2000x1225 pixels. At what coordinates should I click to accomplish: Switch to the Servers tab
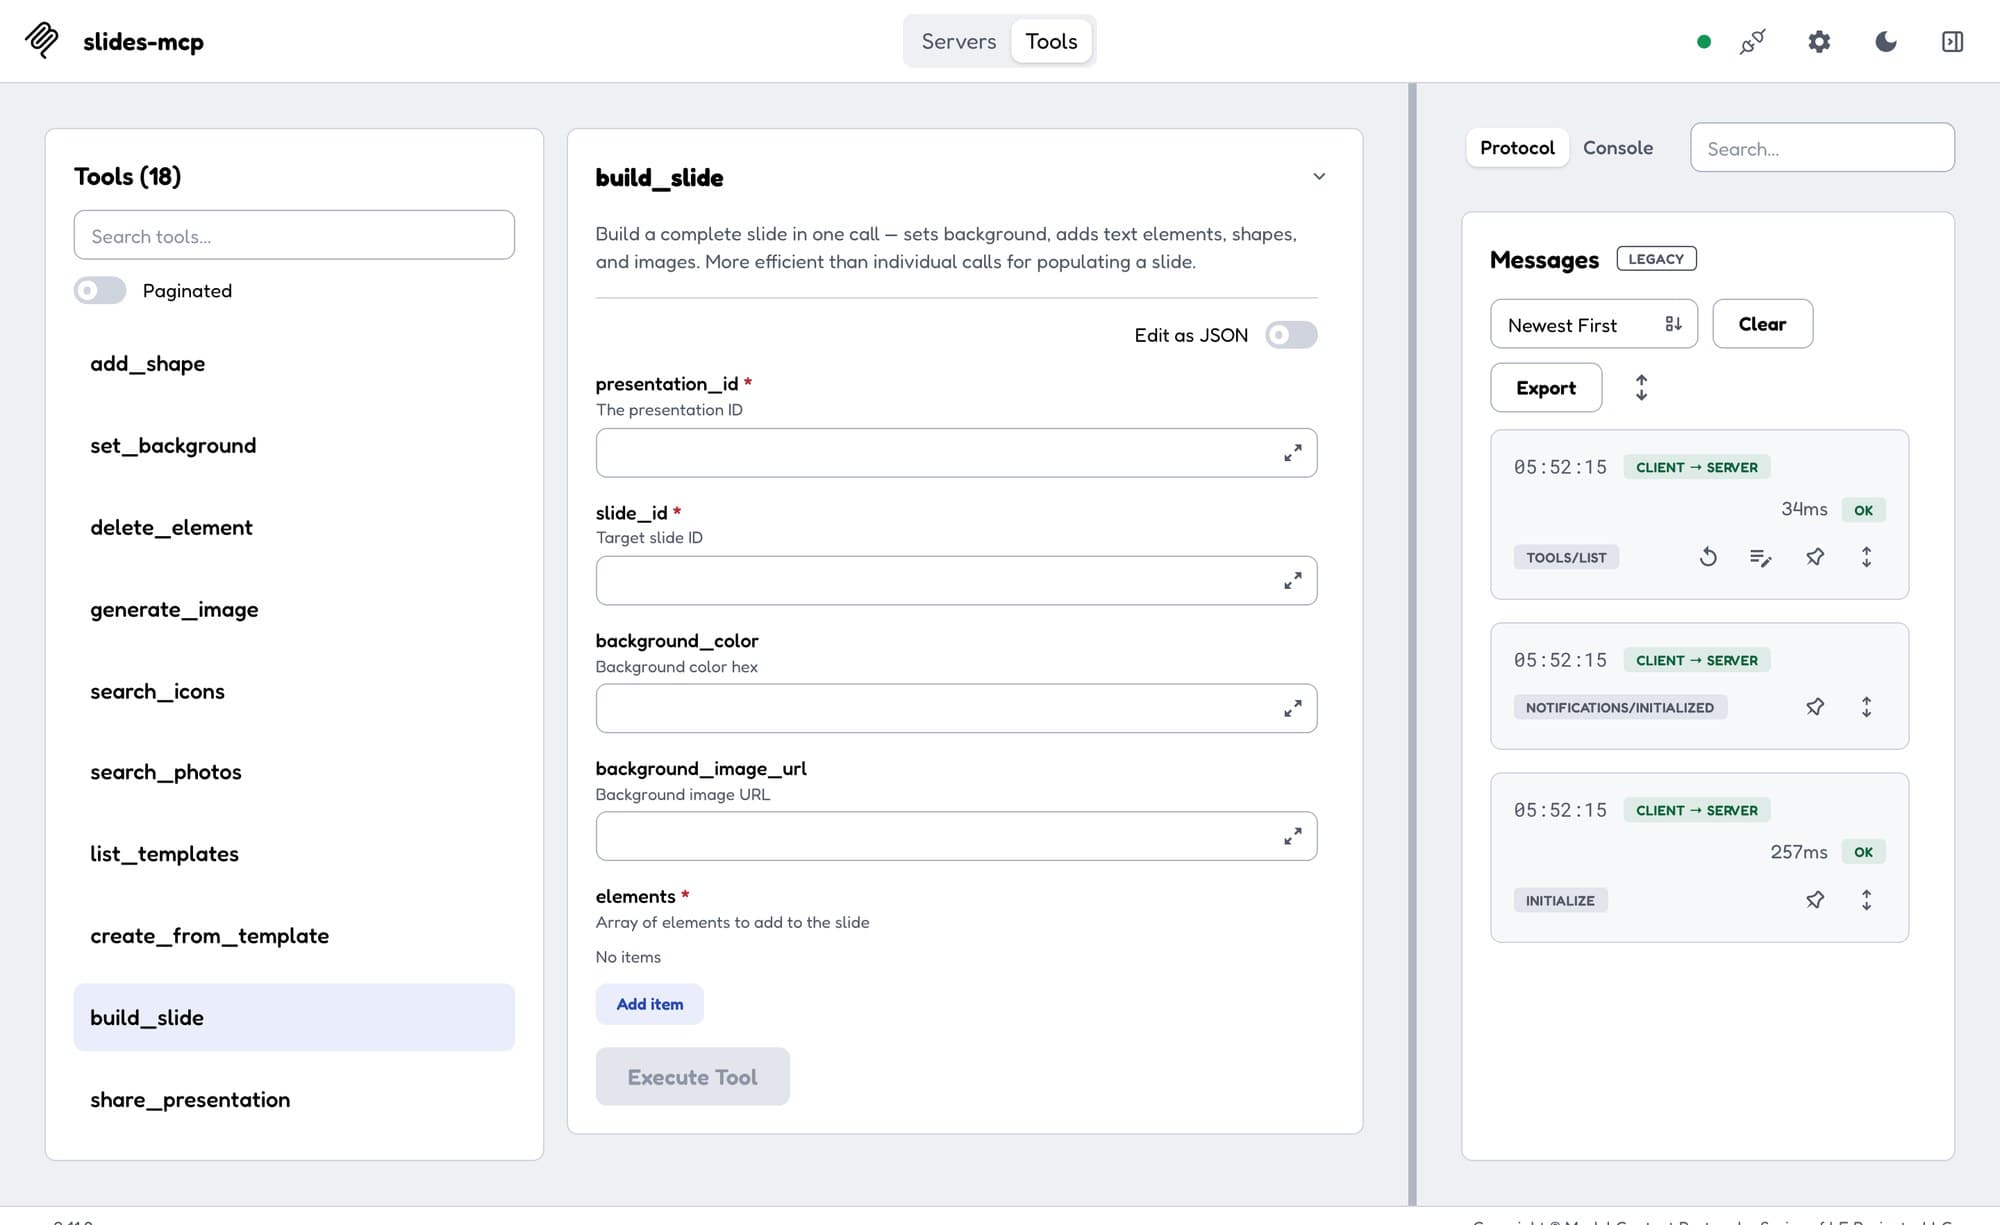click(958, 41)
